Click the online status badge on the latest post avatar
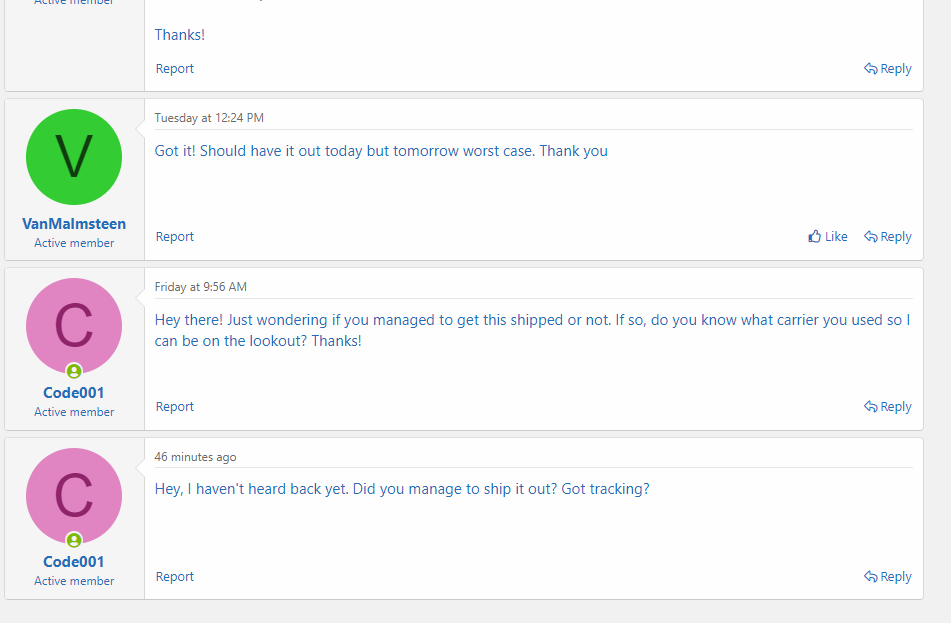The width and height of the screenshot is (951, 623). click(74, 540)
